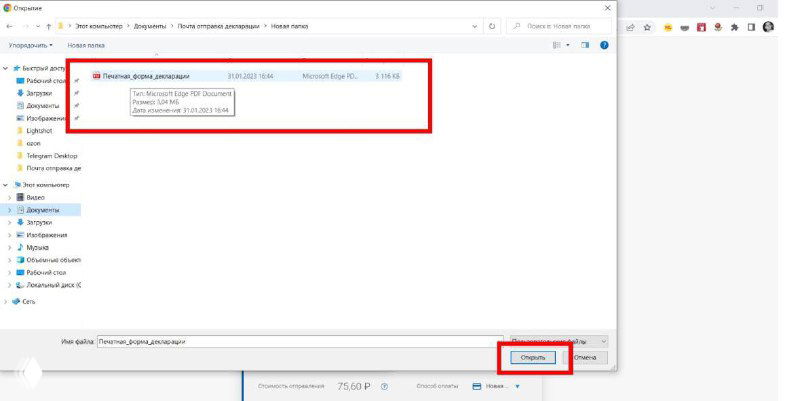Click the 'Отмена' button
Screen dimensions: 800x401
point(585,358)
